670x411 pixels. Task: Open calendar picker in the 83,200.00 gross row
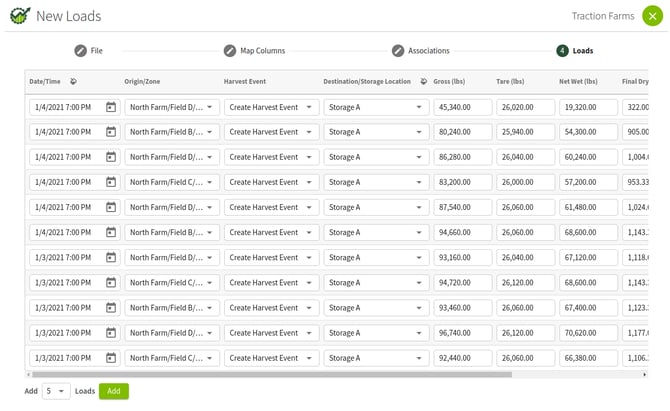coord(110,182)
